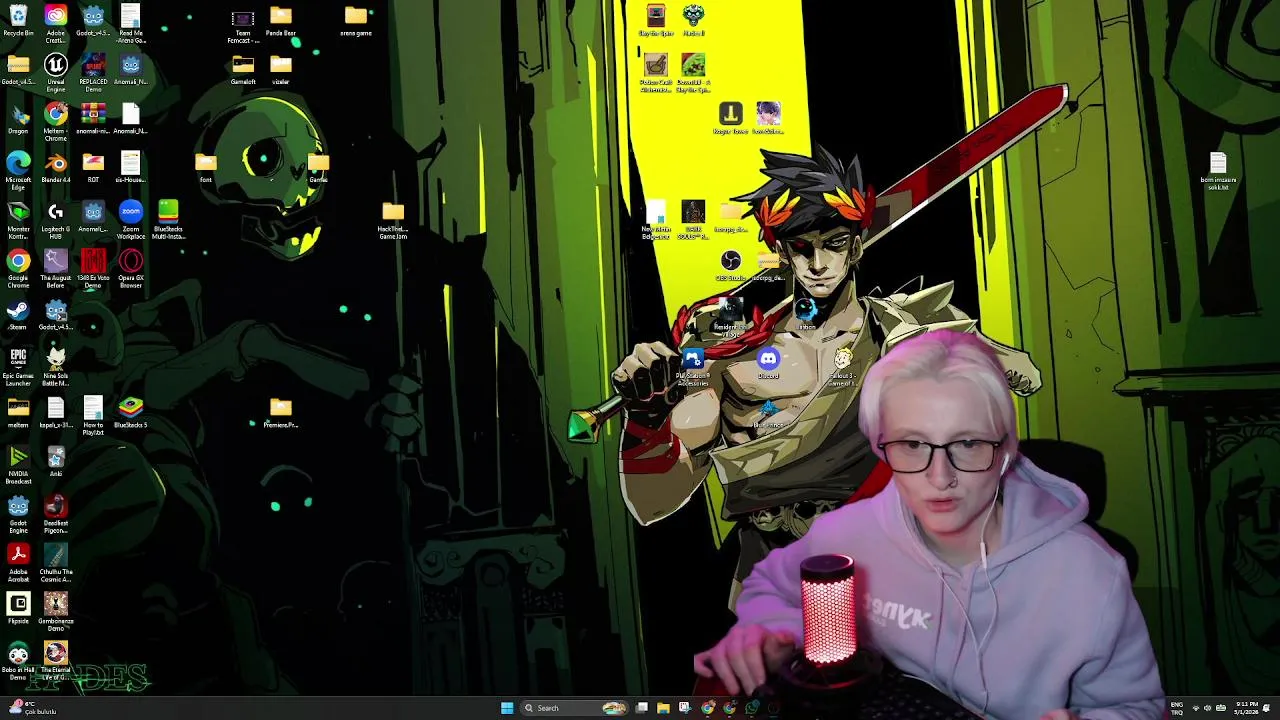Viewport: 1280px width, 720px height.
Task: Open File Explorer from the taskbar
Action: 663,708
